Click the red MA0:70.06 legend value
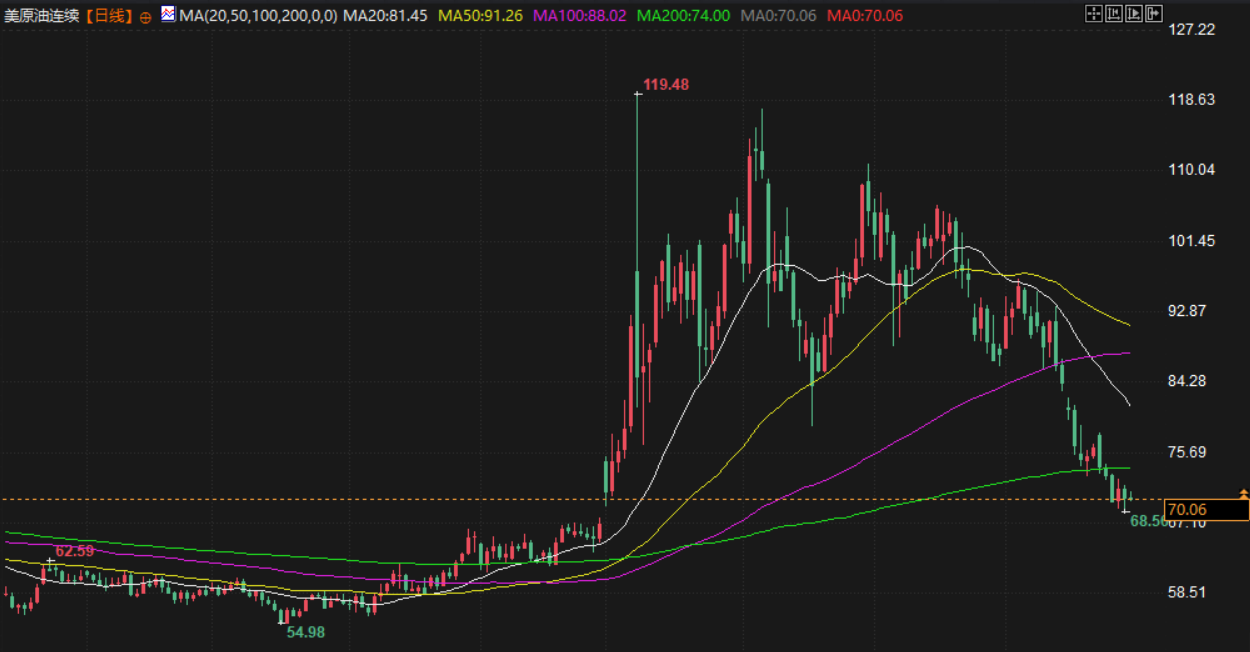 [x=865, y=16]
